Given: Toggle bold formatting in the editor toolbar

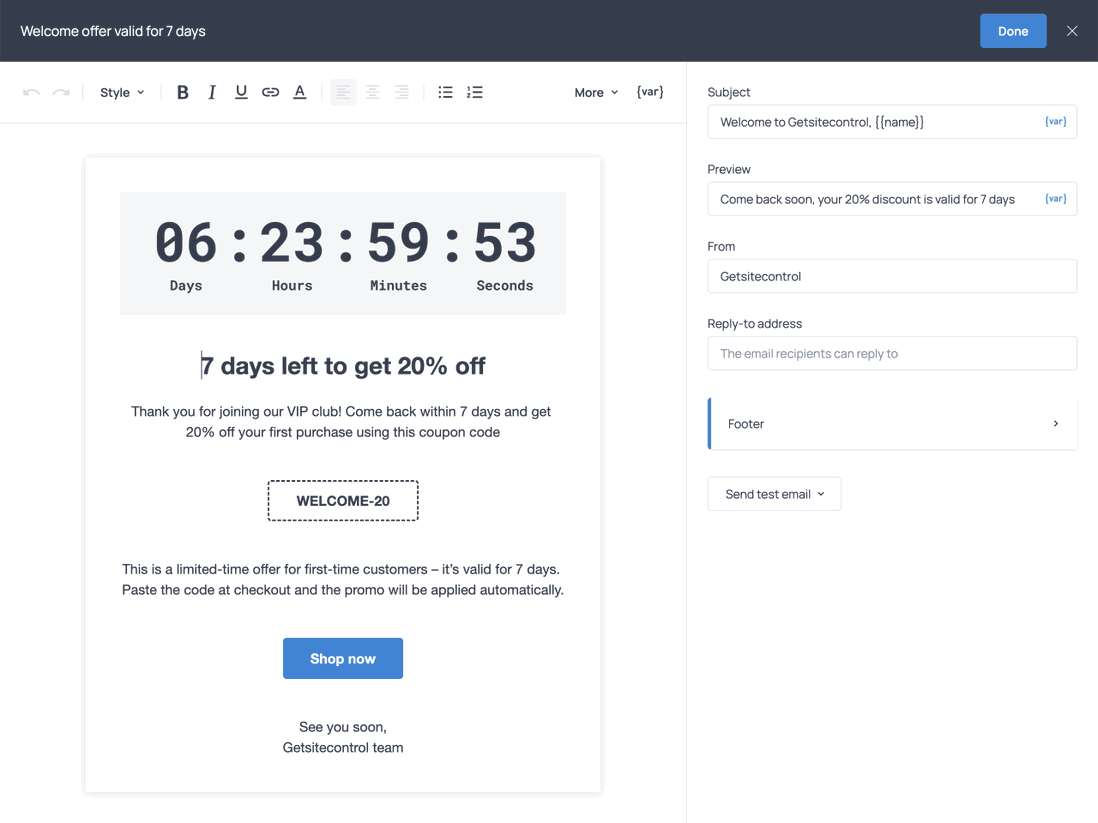Looking at the screenshot, I should point(183,91).
